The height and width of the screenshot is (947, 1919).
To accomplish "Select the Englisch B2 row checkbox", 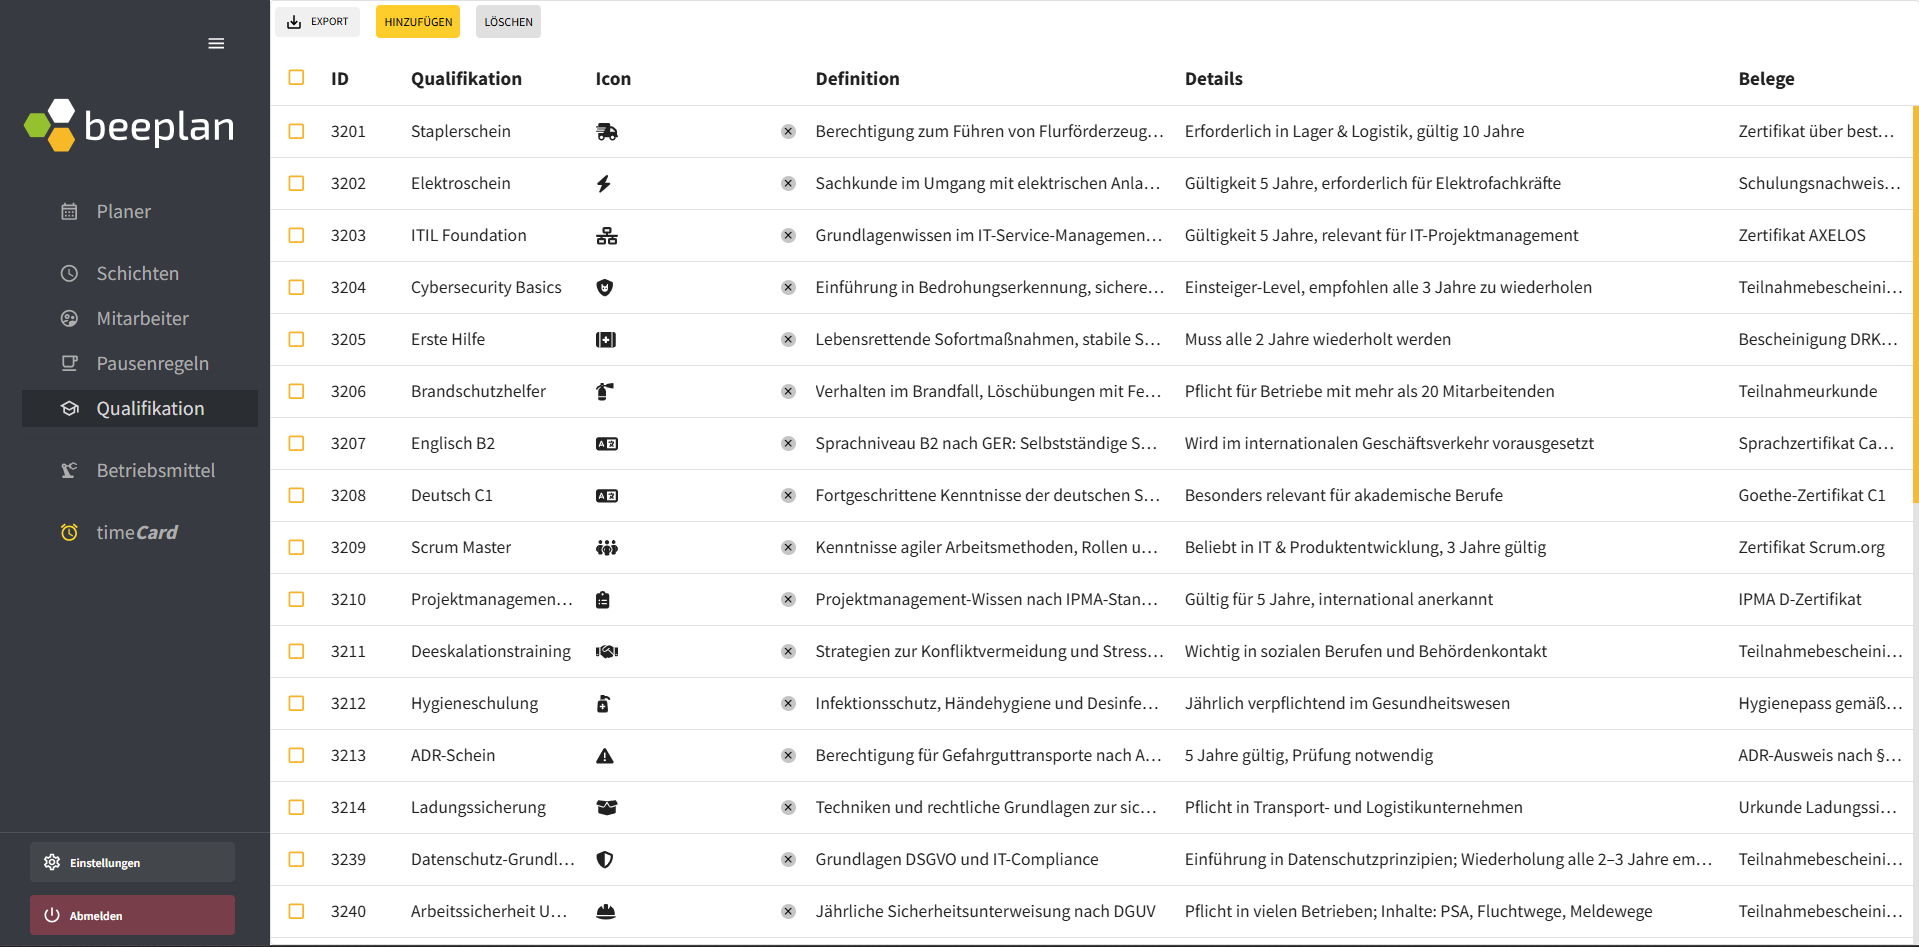I will pos(296,444).
